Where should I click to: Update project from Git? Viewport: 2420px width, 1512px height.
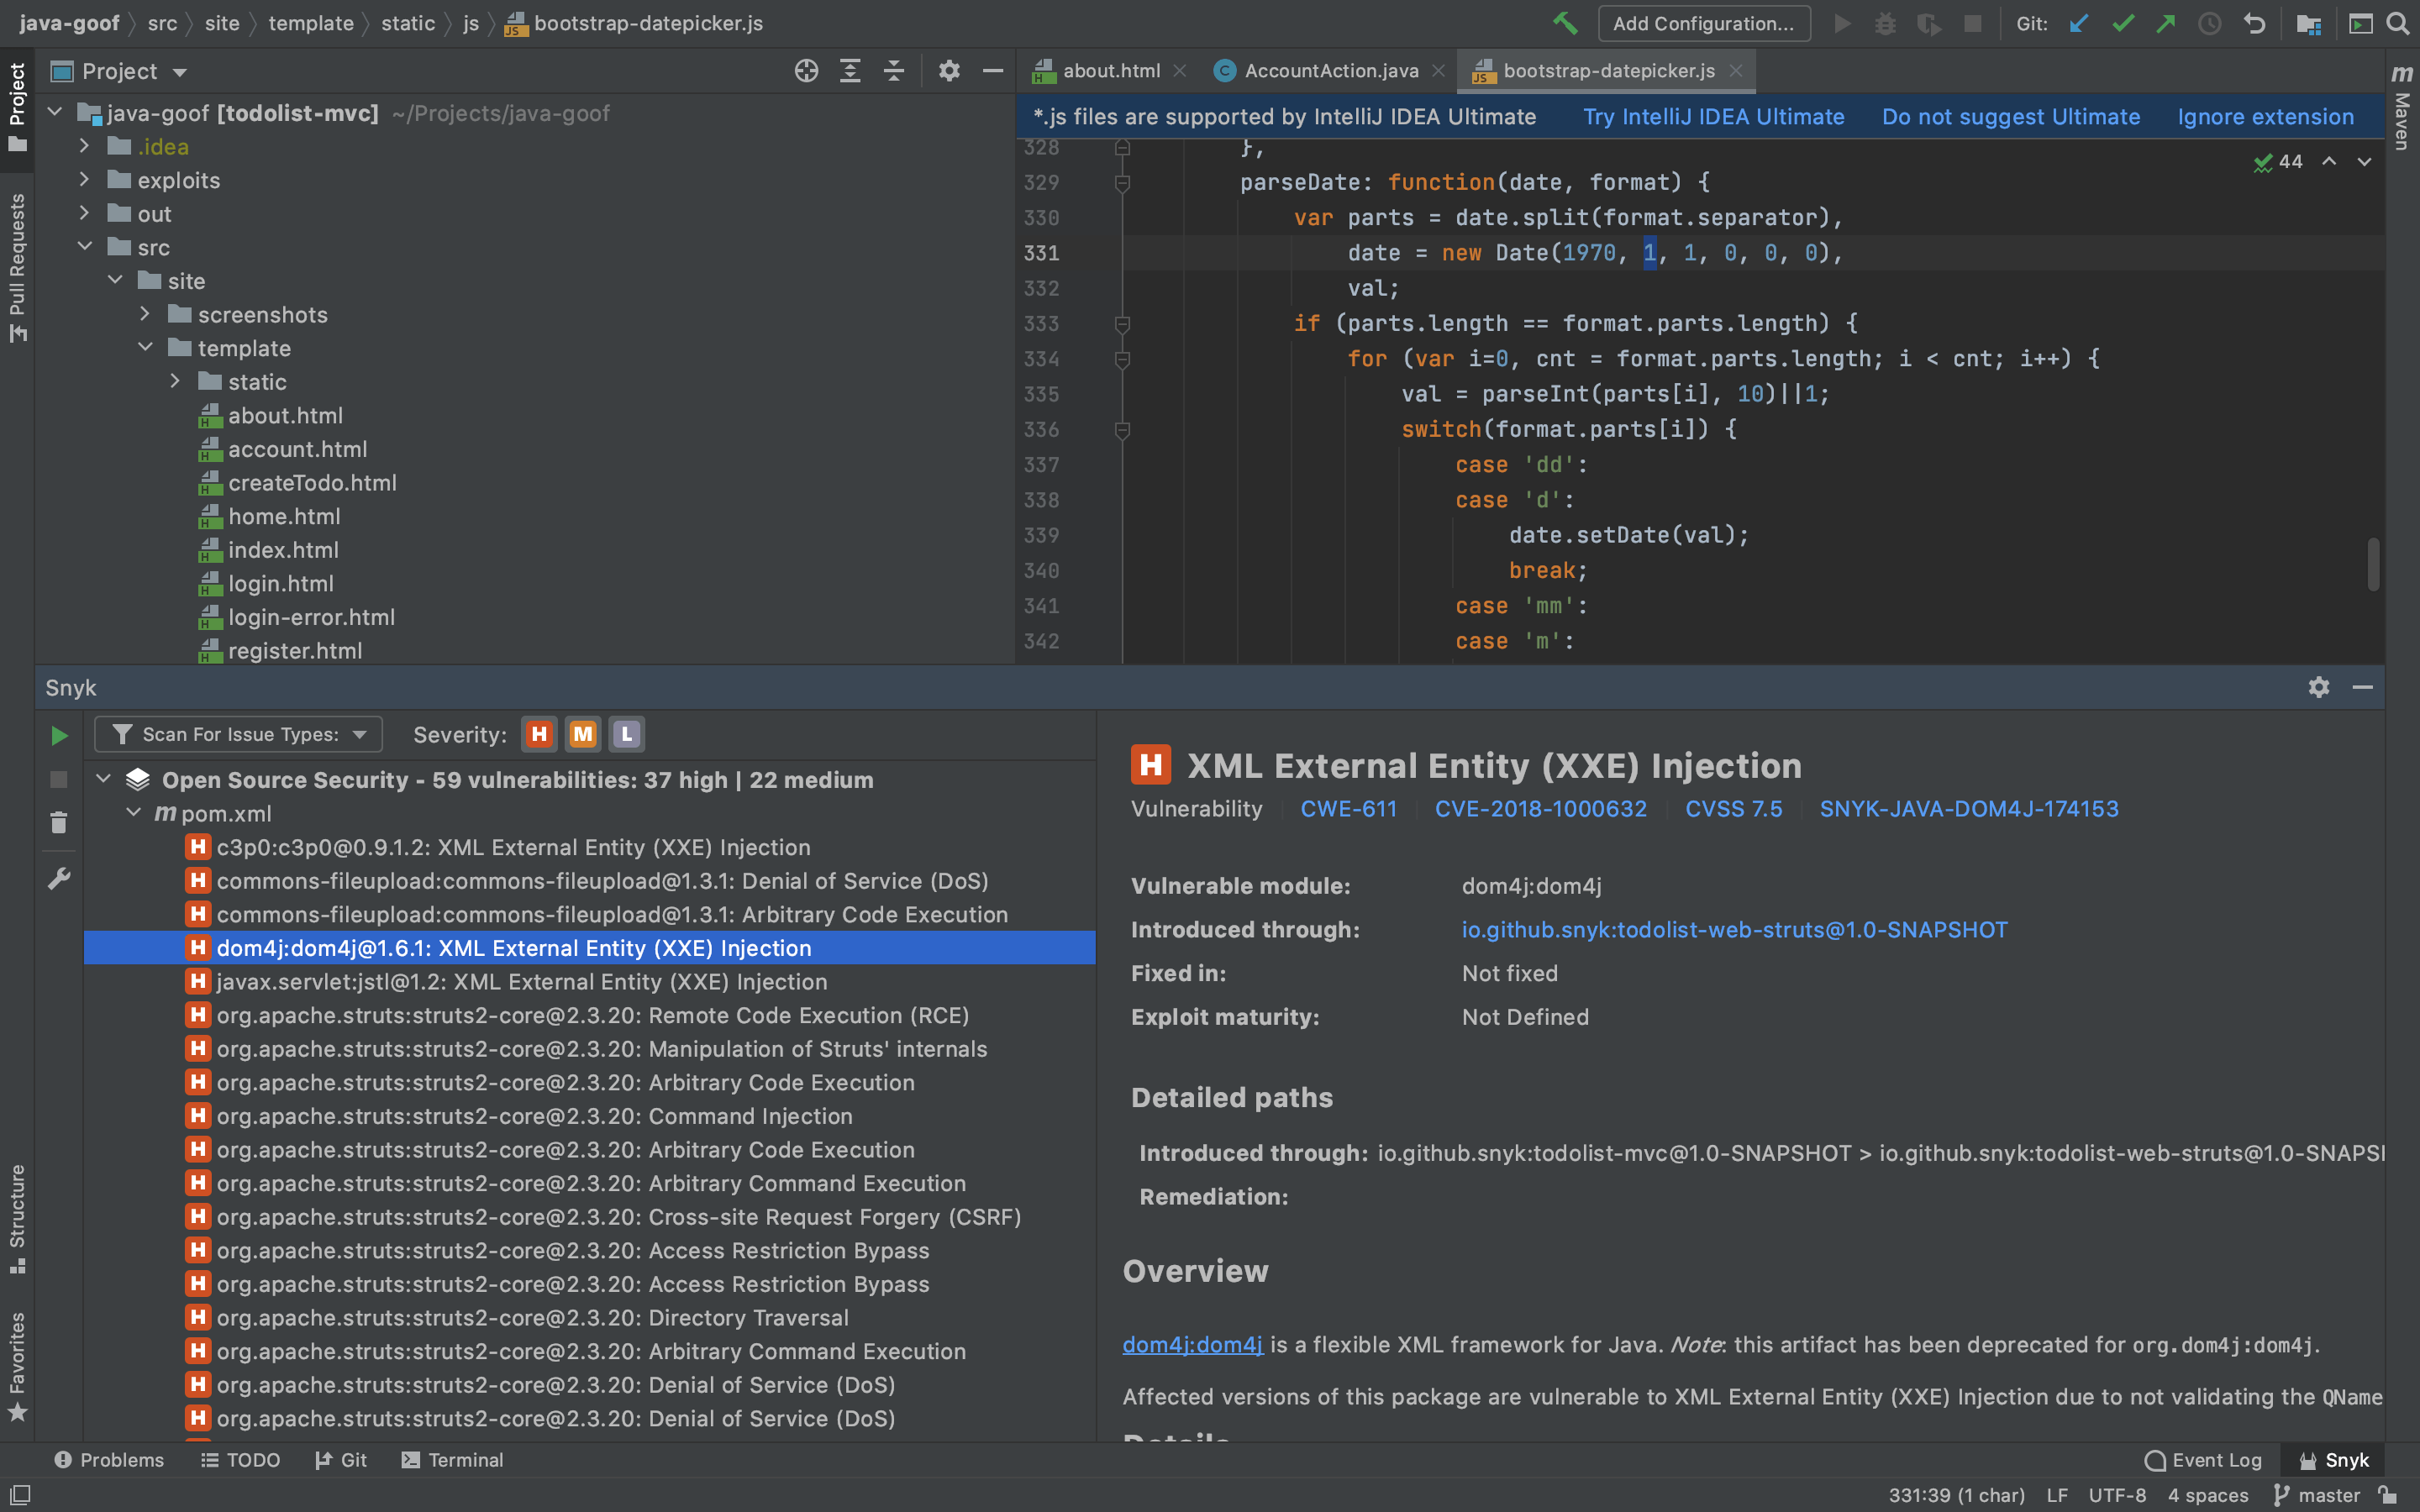[x=2078, y=23]
